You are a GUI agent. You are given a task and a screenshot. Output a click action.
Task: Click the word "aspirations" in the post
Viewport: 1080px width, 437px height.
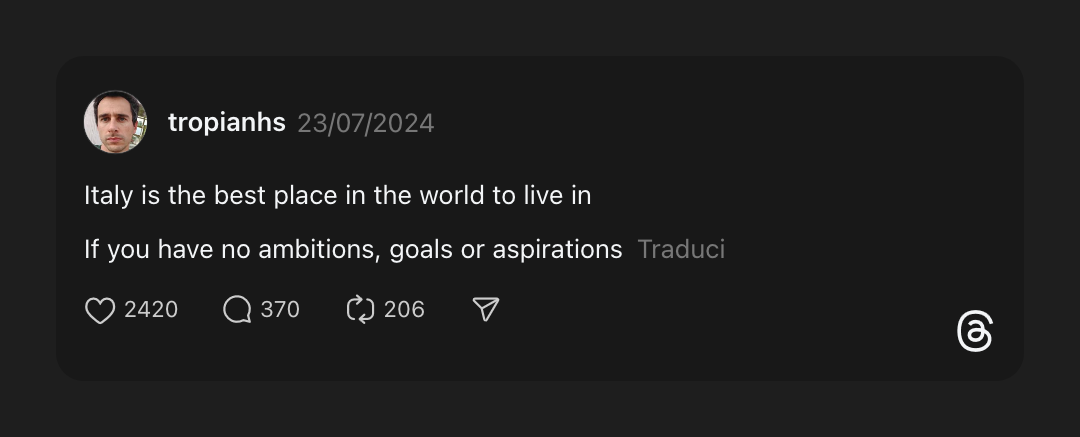(557, 249)
